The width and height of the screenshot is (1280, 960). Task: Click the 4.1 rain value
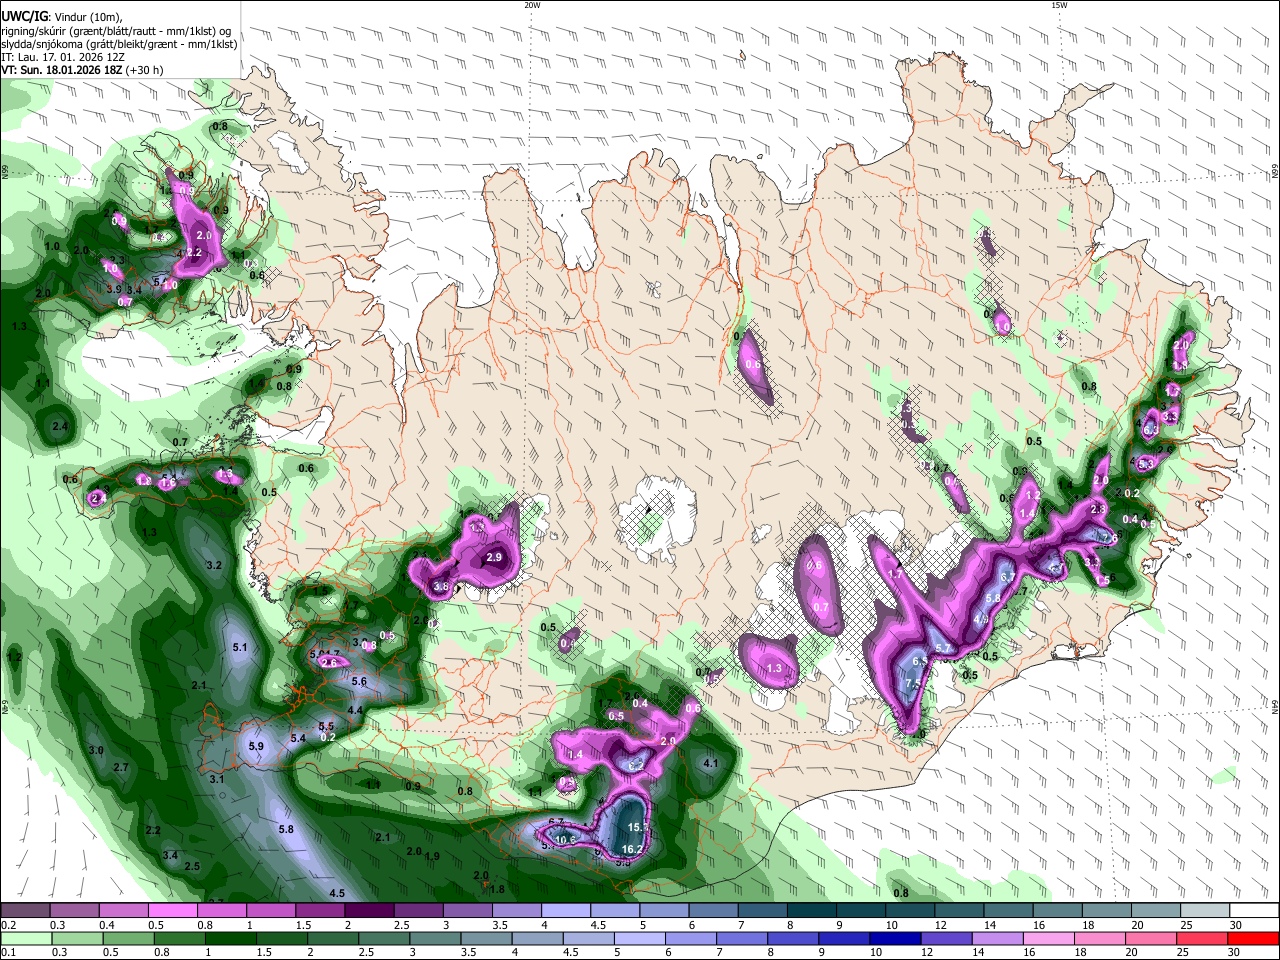[711, 764]
